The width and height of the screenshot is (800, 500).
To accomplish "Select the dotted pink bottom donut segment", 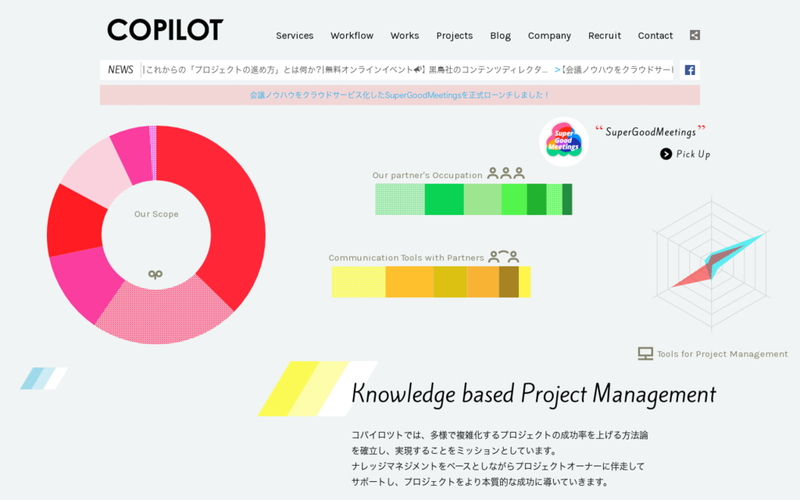I will (x=163, y=314).
